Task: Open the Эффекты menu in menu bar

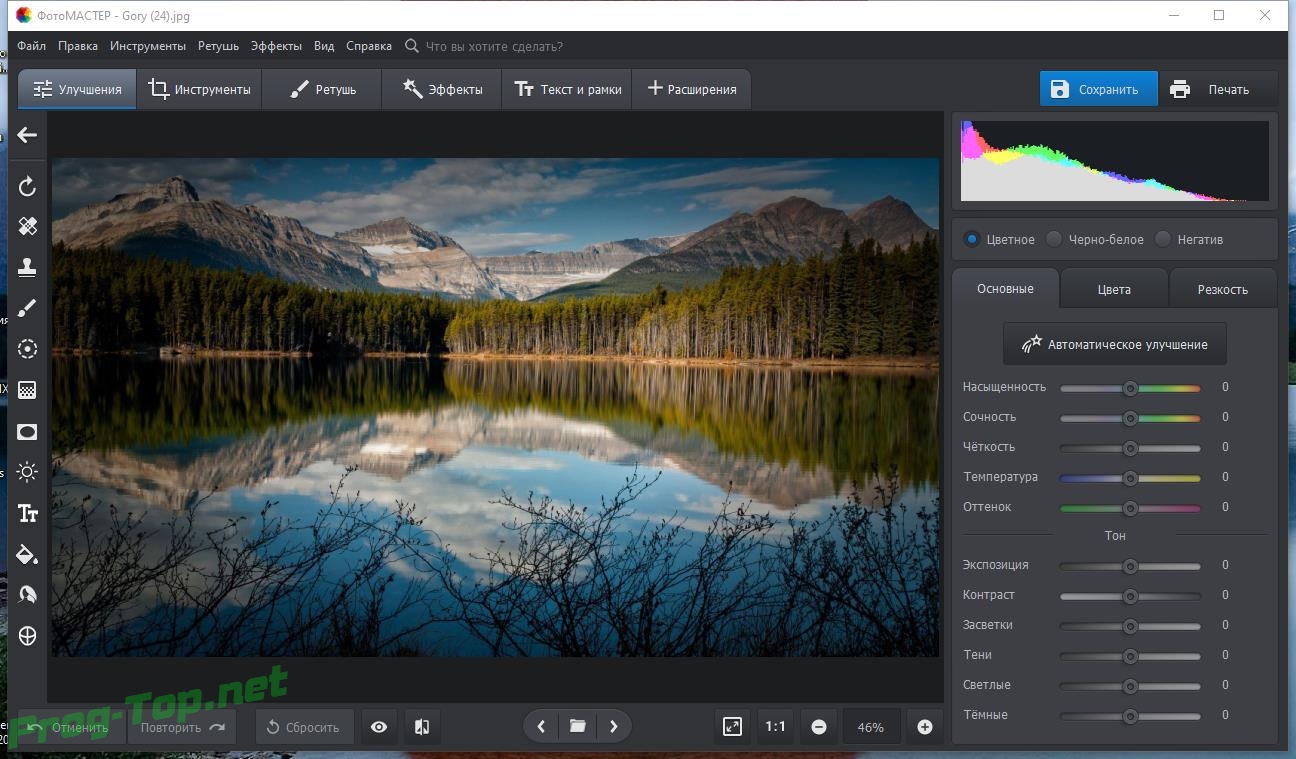Action: [x=276, y=46]
